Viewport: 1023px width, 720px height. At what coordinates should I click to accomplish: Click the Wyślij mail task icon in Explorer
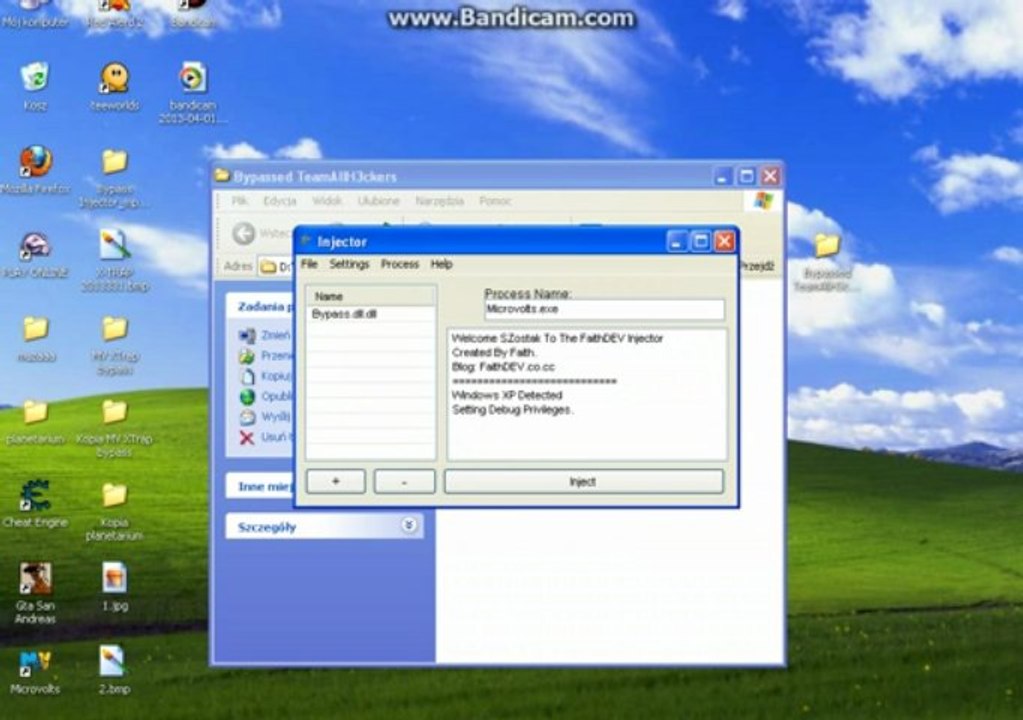[247, 417]
